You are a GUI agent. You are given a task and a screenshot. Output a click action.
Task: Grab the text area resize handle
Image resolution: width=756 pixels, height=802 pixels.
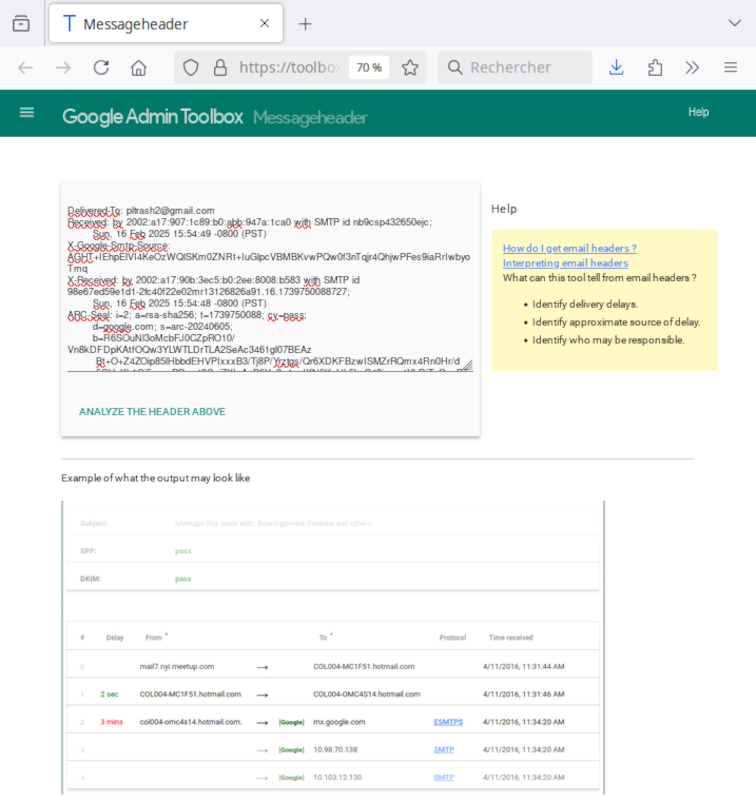point(468,365)
